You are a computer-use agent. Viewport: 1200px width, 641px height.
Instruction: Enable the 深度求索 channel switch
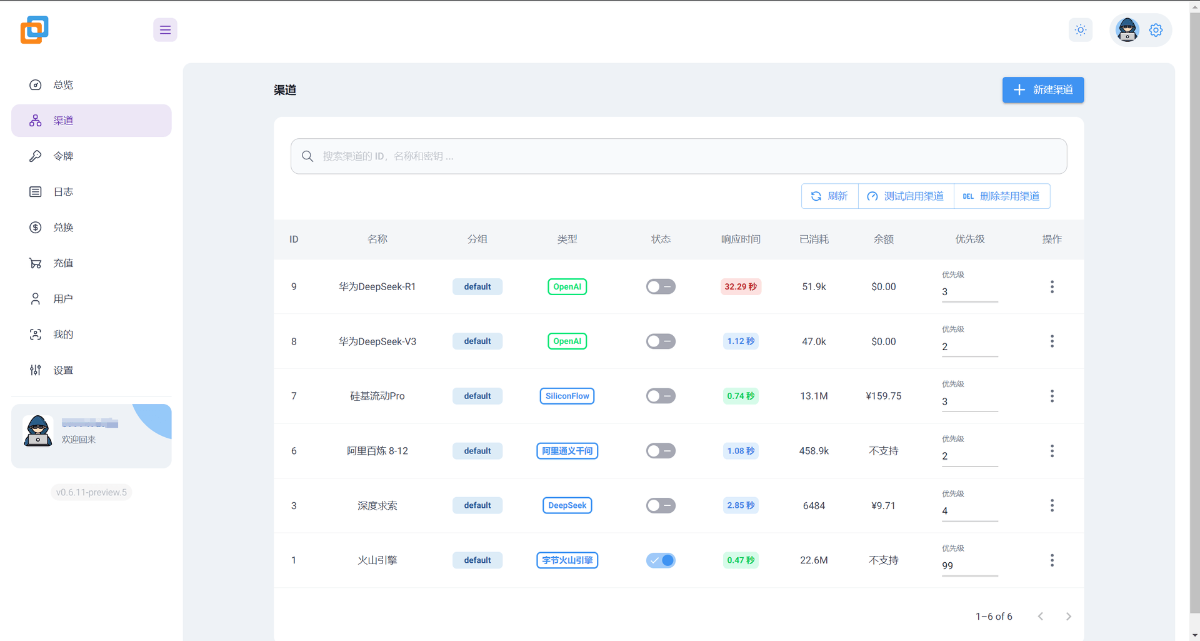point(660,505)
